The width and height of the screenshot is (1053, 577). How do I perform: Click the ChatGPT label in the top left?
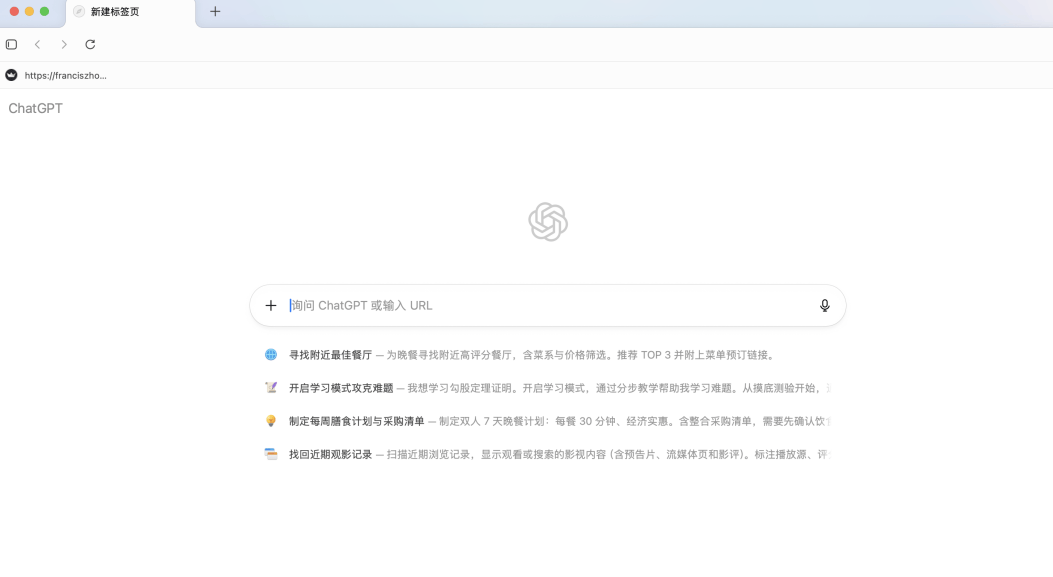[x=36, y=108]
